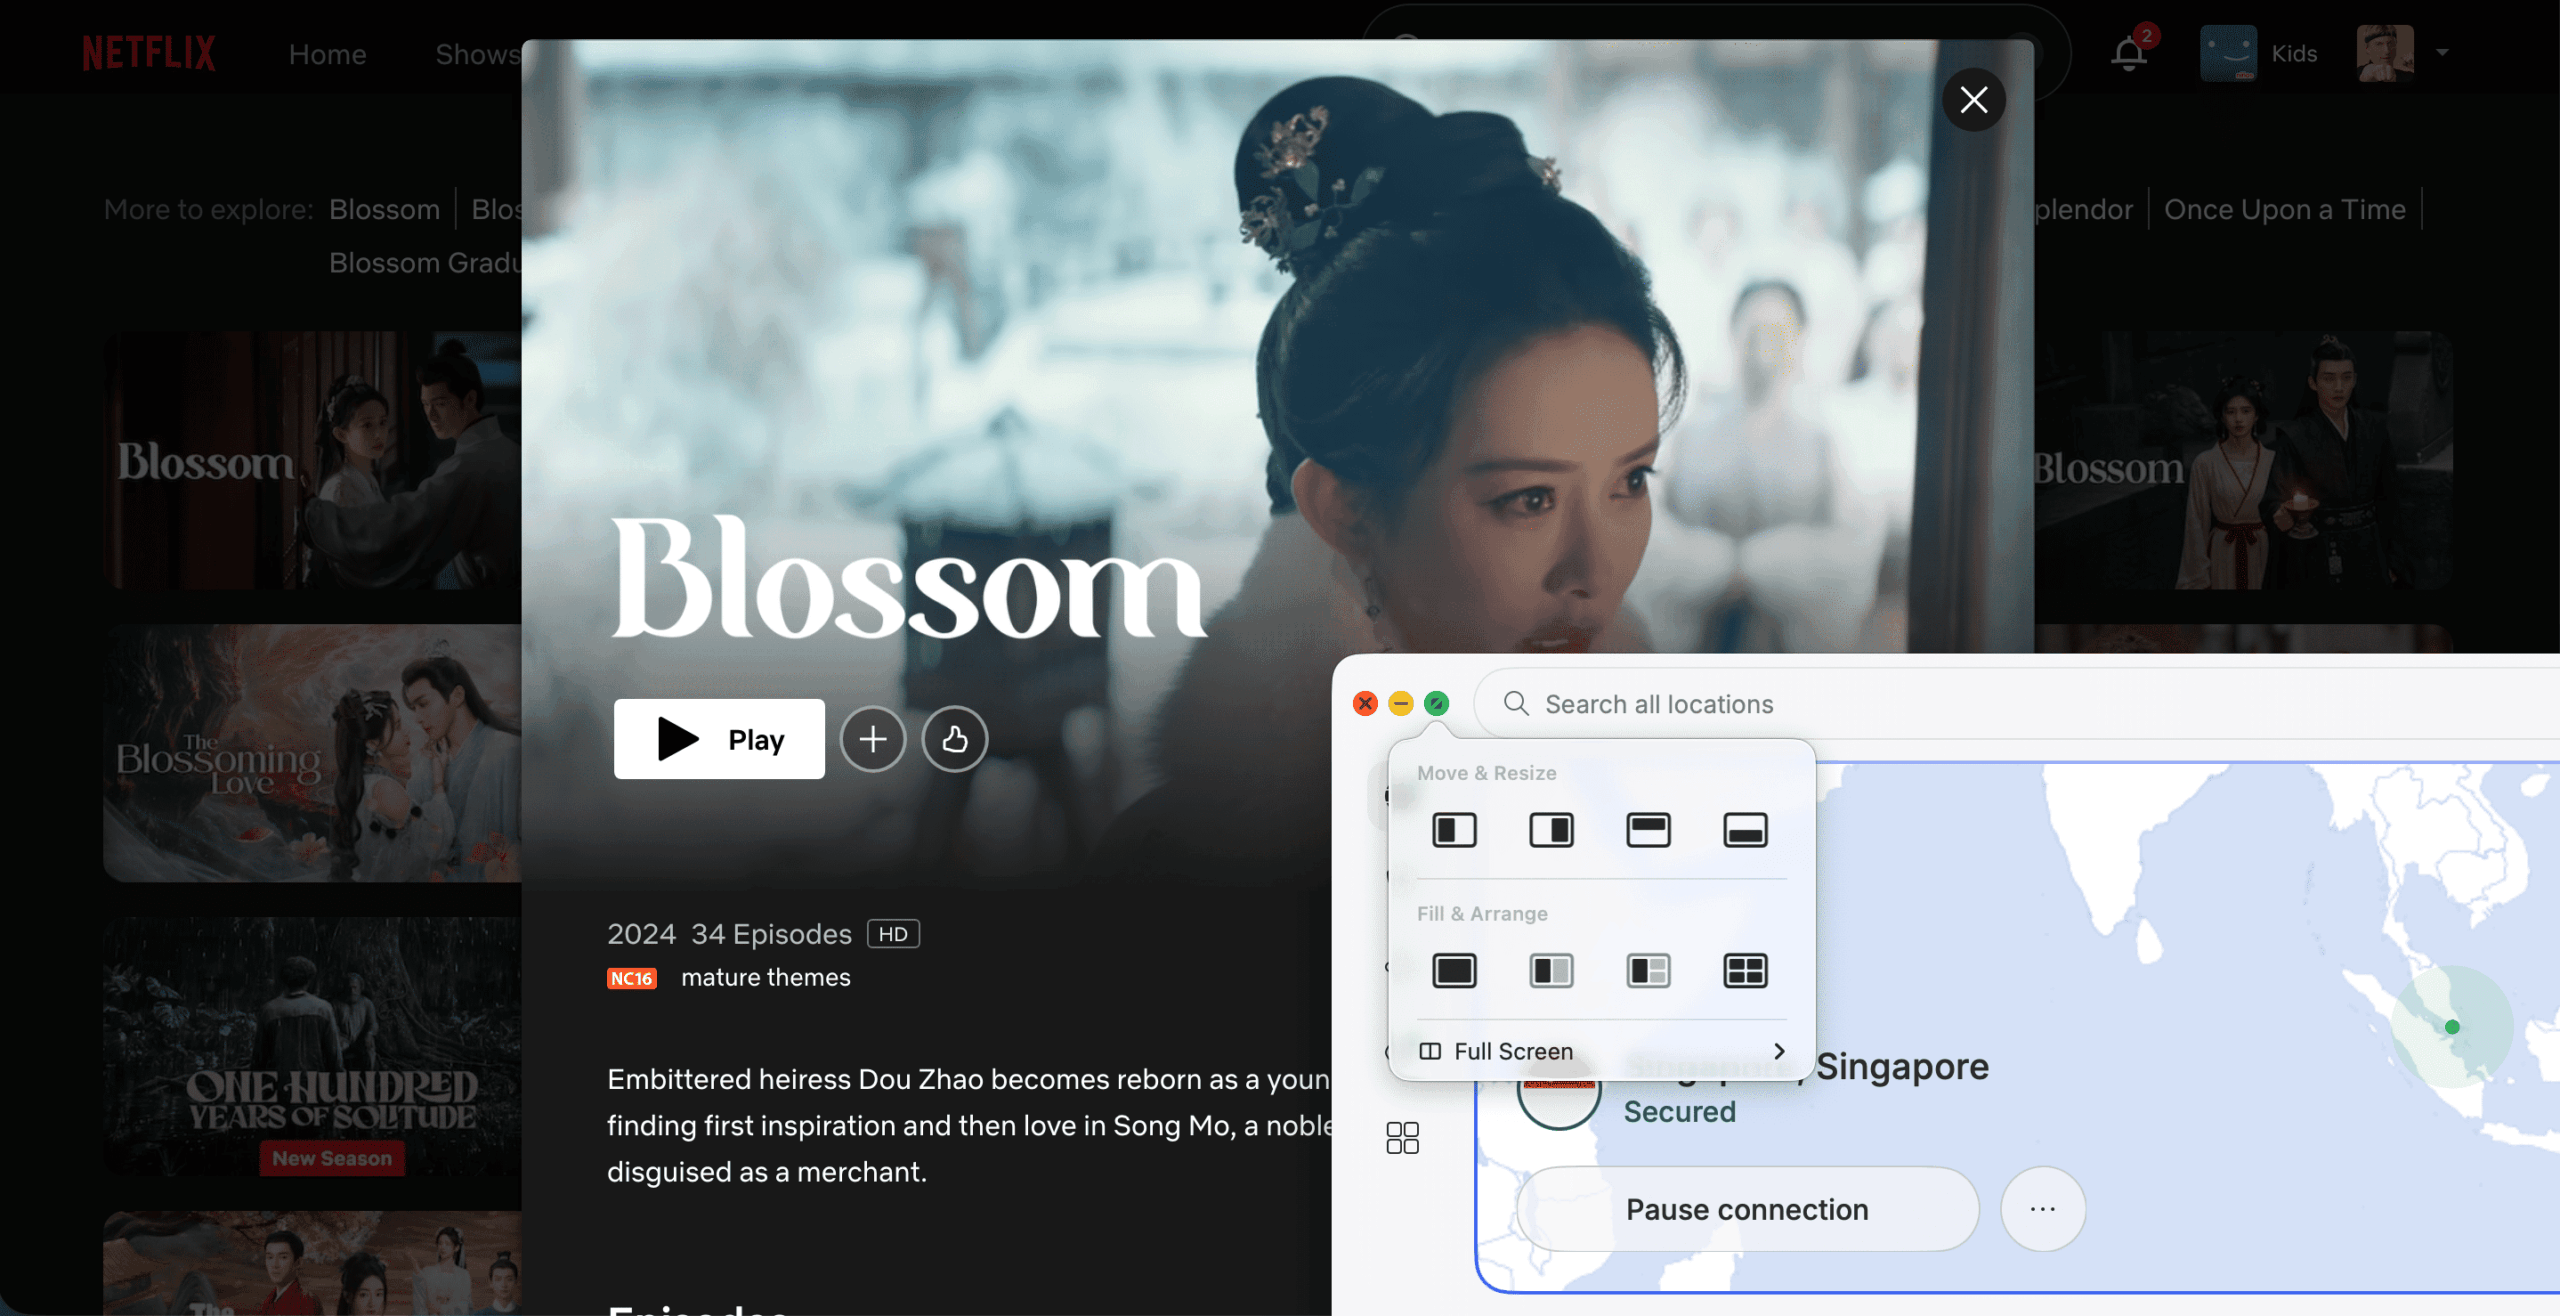The image size is (2560, 1316).
Task: Click the green zoom button of VPN window
Action: (1436, 703)
